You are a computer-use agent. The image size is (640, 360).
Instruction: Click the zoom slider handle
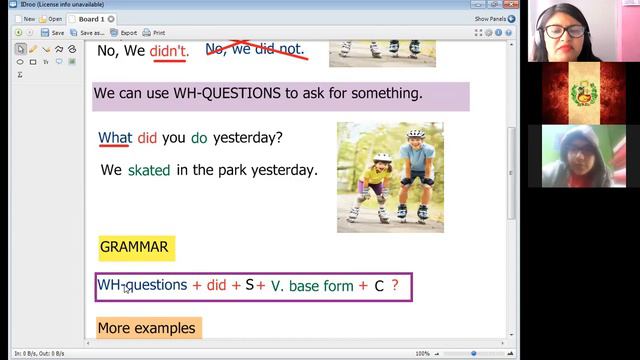click(x=473, y=353)
